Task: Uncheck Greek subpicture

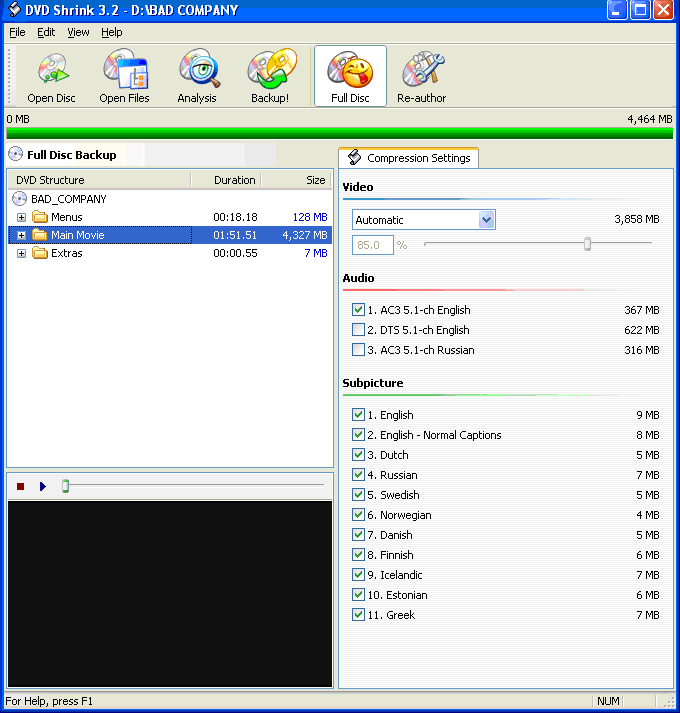Action: (x=358, y=615)
